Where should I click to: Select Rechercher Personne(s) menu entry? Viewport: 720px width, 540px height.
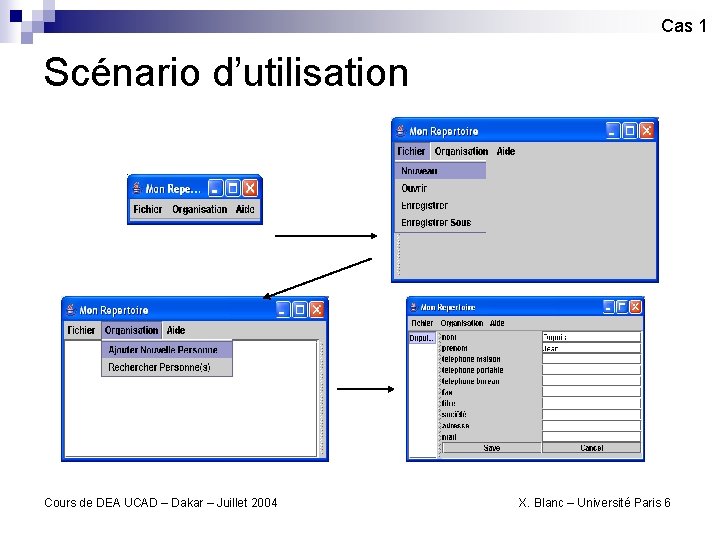pos(167,367)
